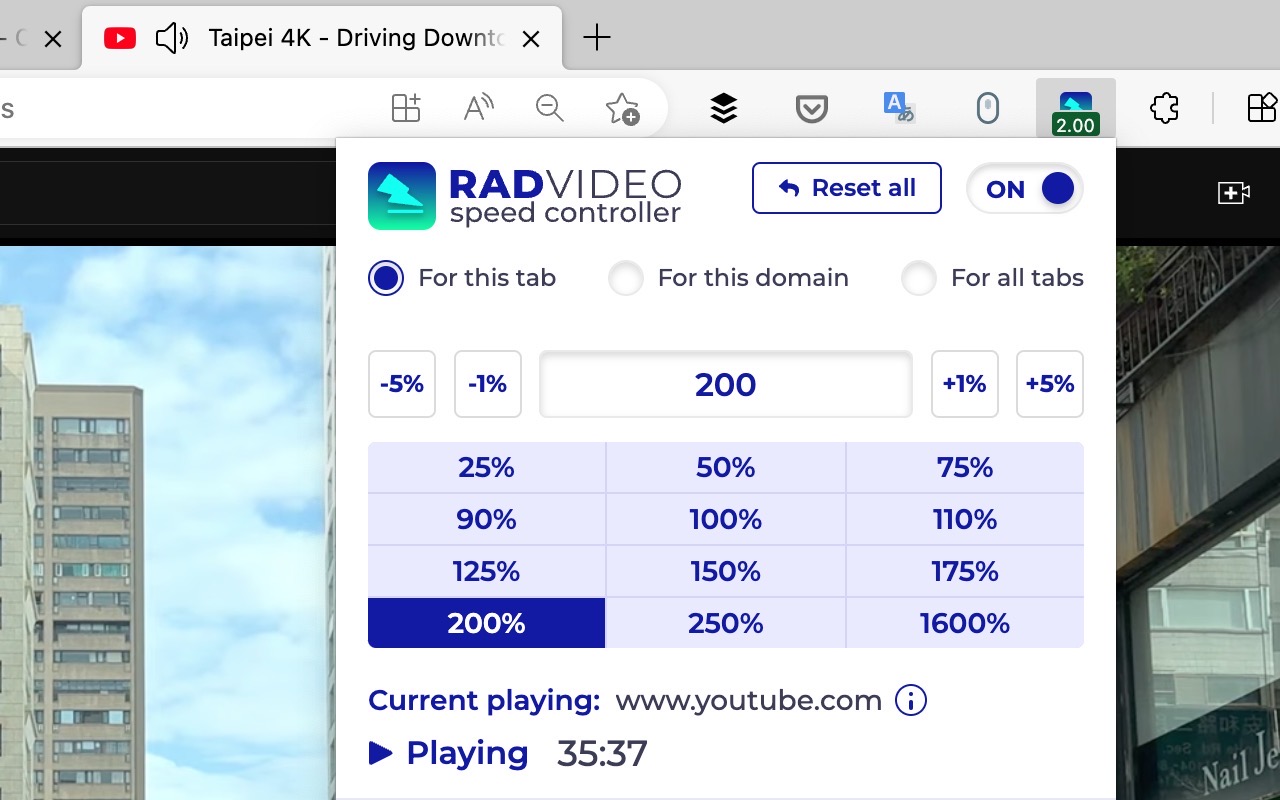Click the info icon next to www.youtube.com
This screenshot has height=800, width=1280.
click(910, 701)
